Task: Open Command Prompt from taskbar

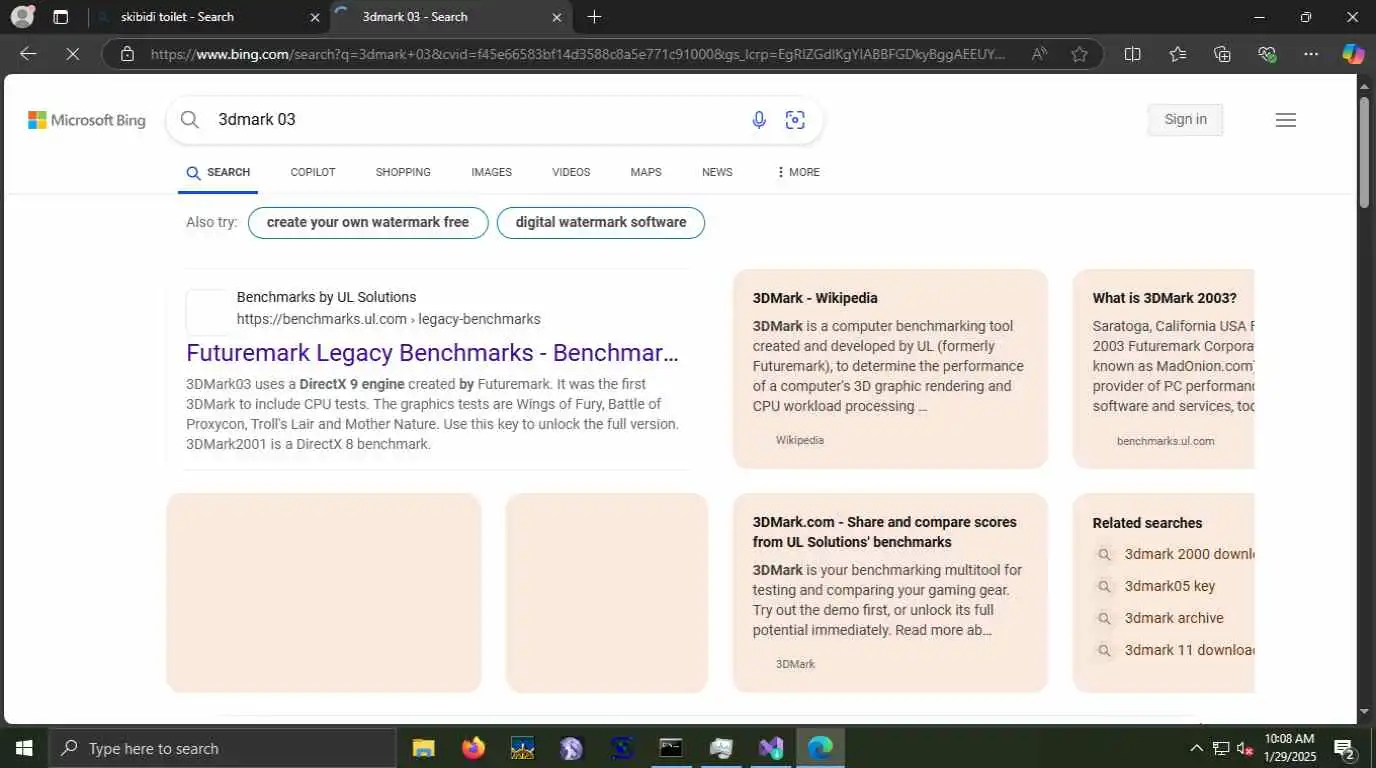Action: pyautogui.click(x=671, y=748)
